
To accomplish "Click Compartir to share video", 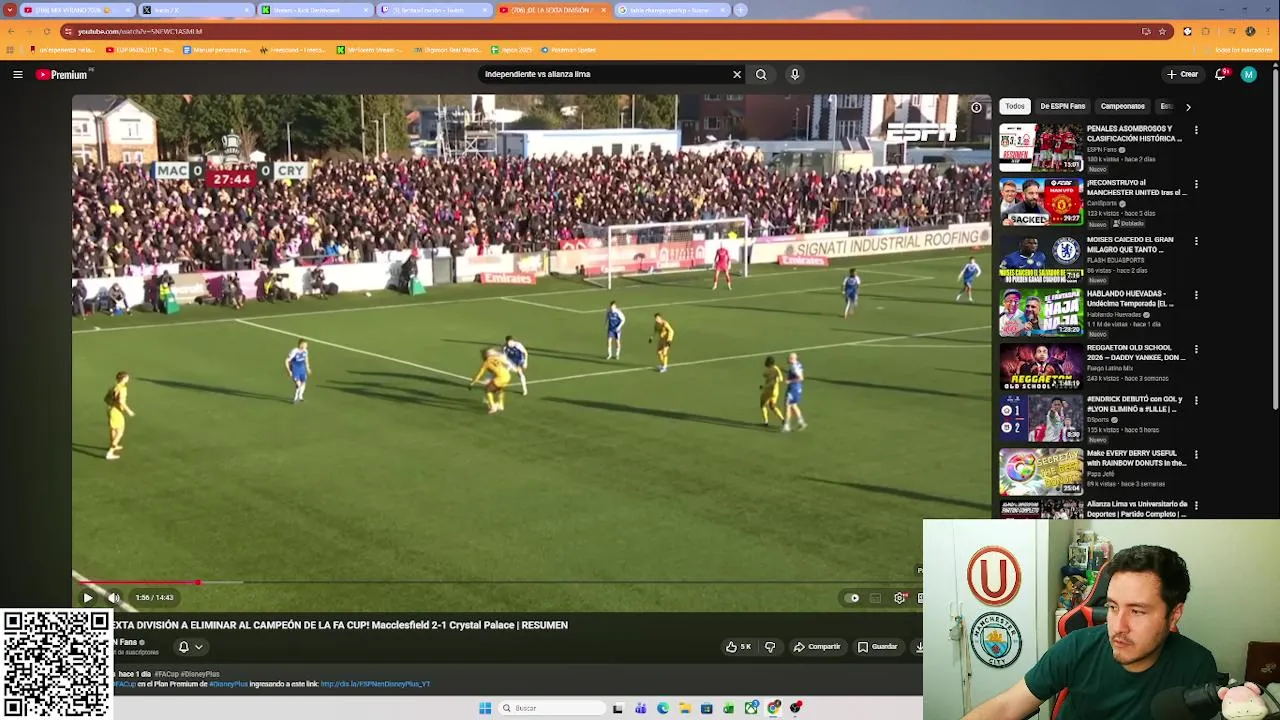I will coord(817,647).
